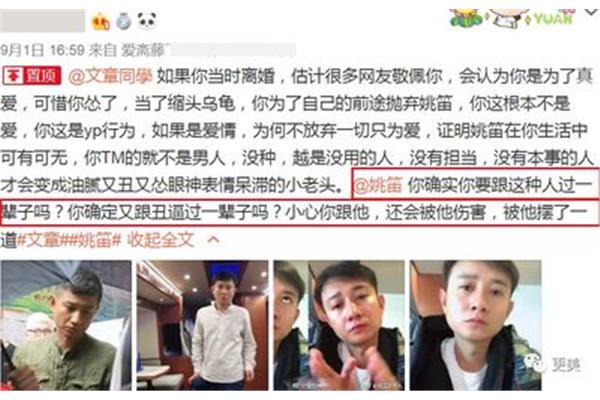Click the 爱离藤 post source link

pyautogui.click(x=143, y=50)
